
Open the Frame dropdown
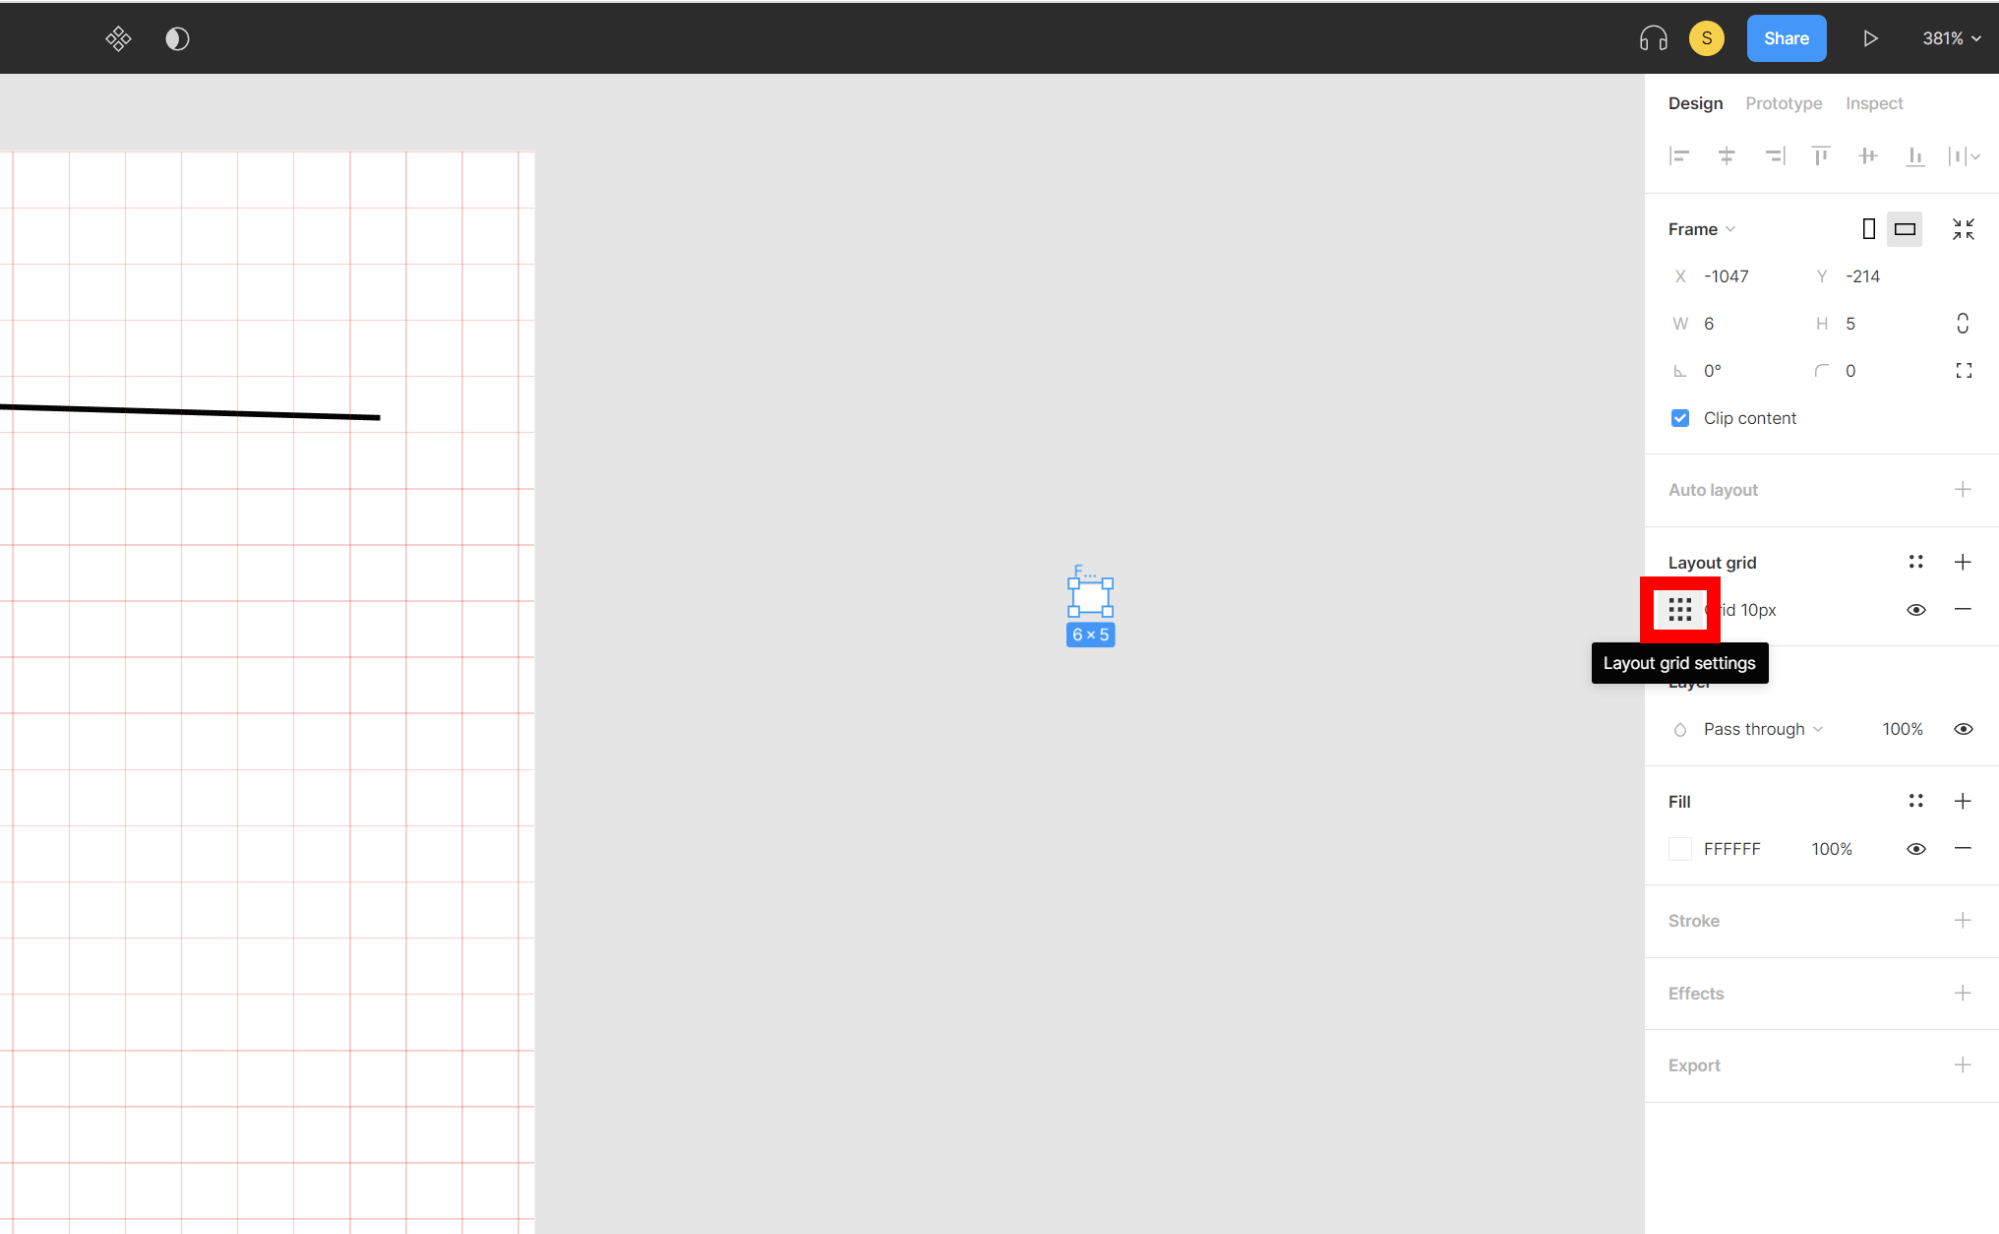click(x=1702, y=229)
